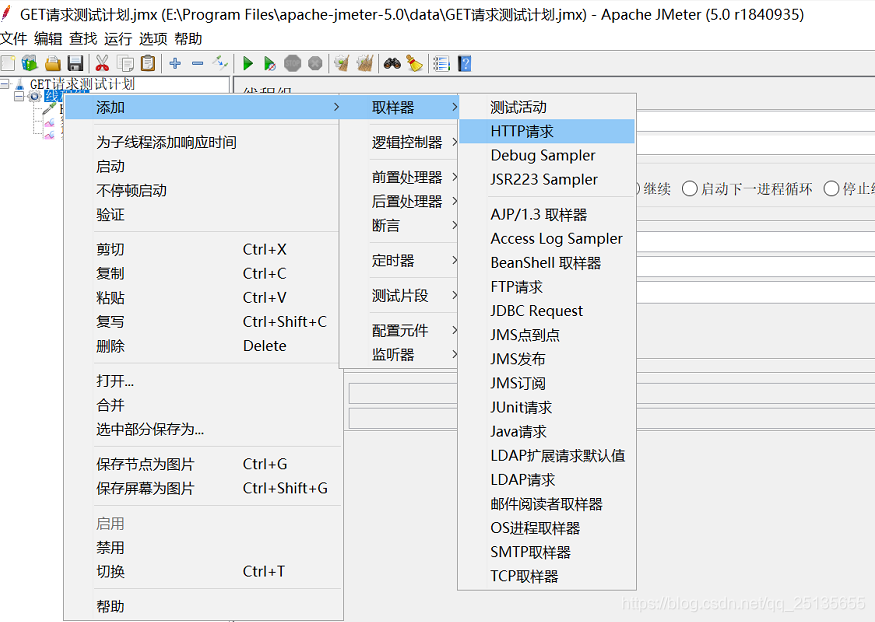Viewport: 875px width, 622px height.
Task: Open the 选项 menu
Action: 153,38
